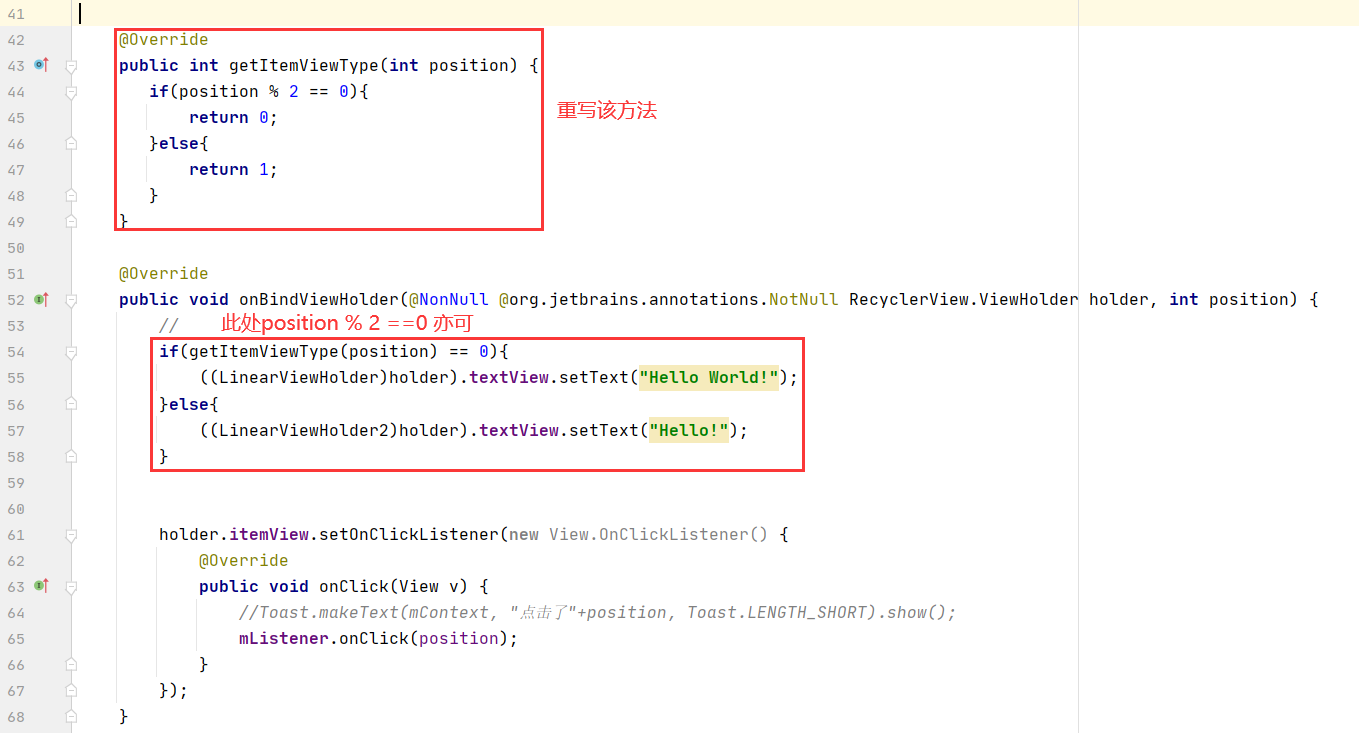
Task: Click line number 50 in the gutter
Action: pos(15,248)
